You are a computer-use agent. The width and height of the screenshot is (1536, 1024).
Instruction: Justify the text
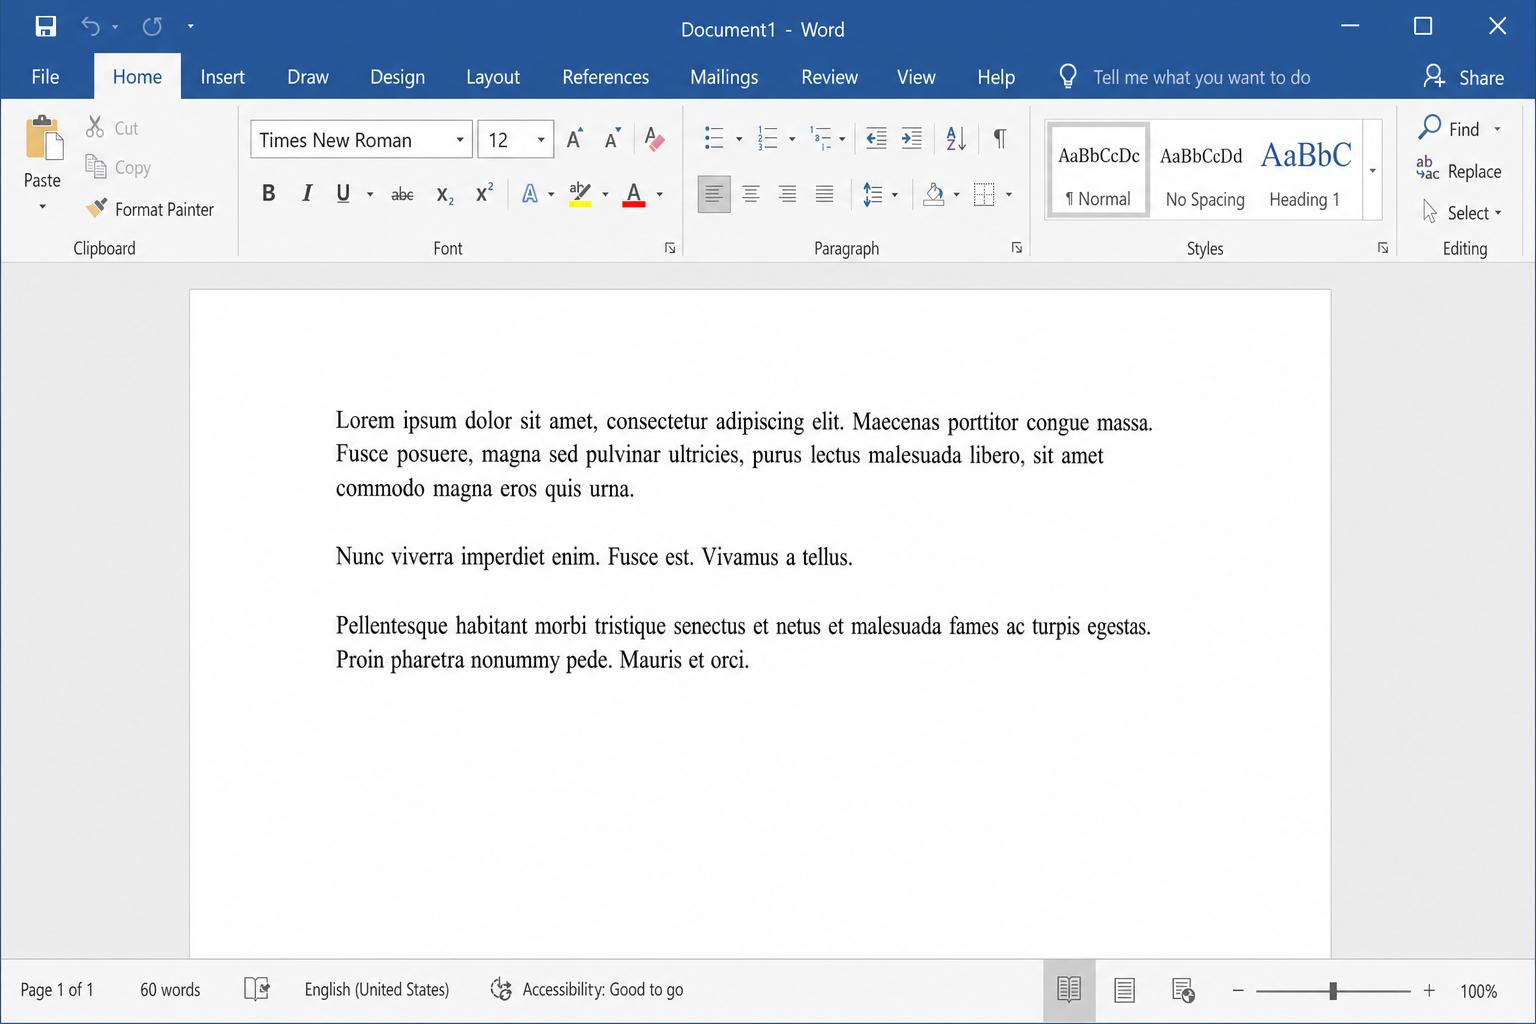click(x=824, y=194)
